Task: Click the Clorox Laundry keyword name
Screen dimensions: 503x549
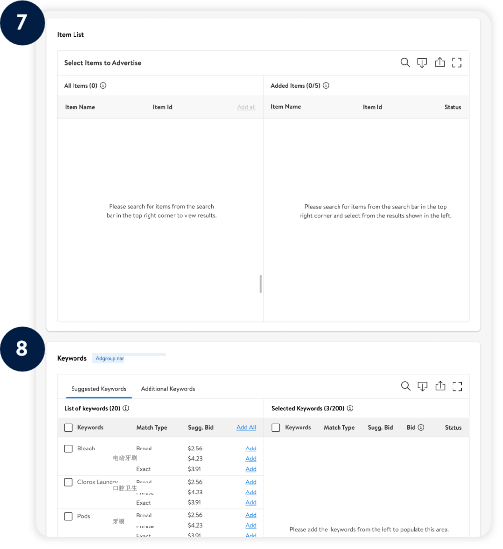Action: (97, 482)
